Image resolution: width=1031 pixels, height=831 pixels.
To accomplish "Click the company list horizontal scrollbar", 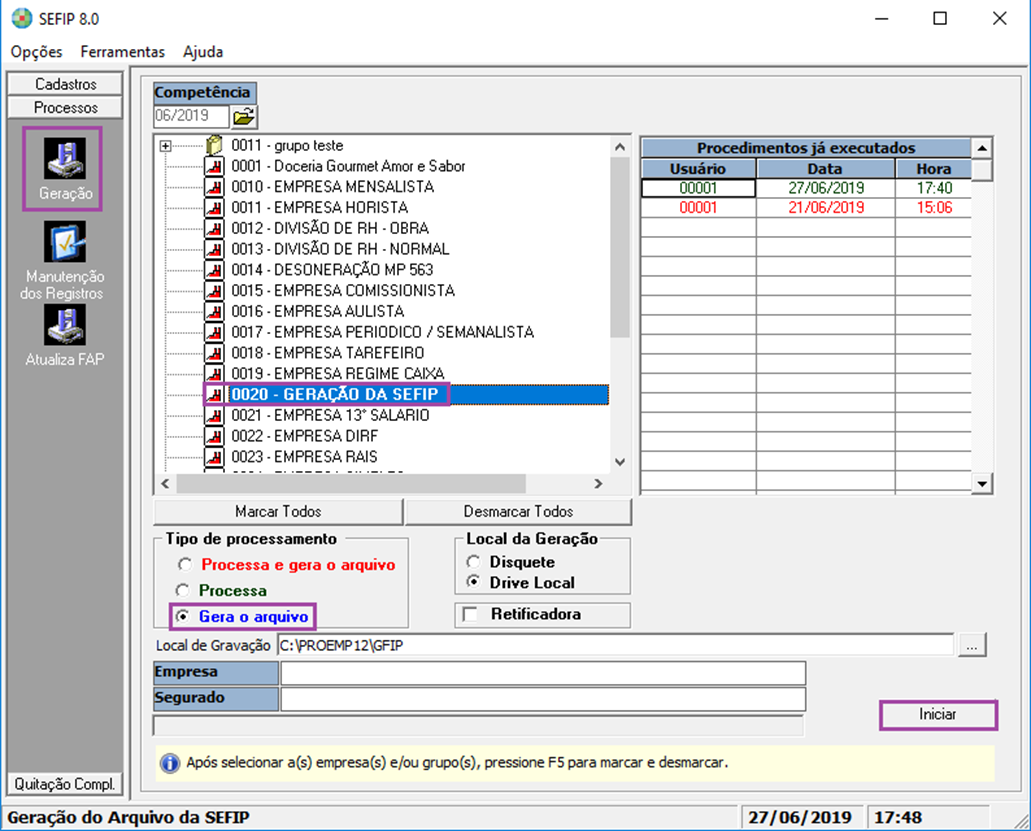I will [380, 484].
